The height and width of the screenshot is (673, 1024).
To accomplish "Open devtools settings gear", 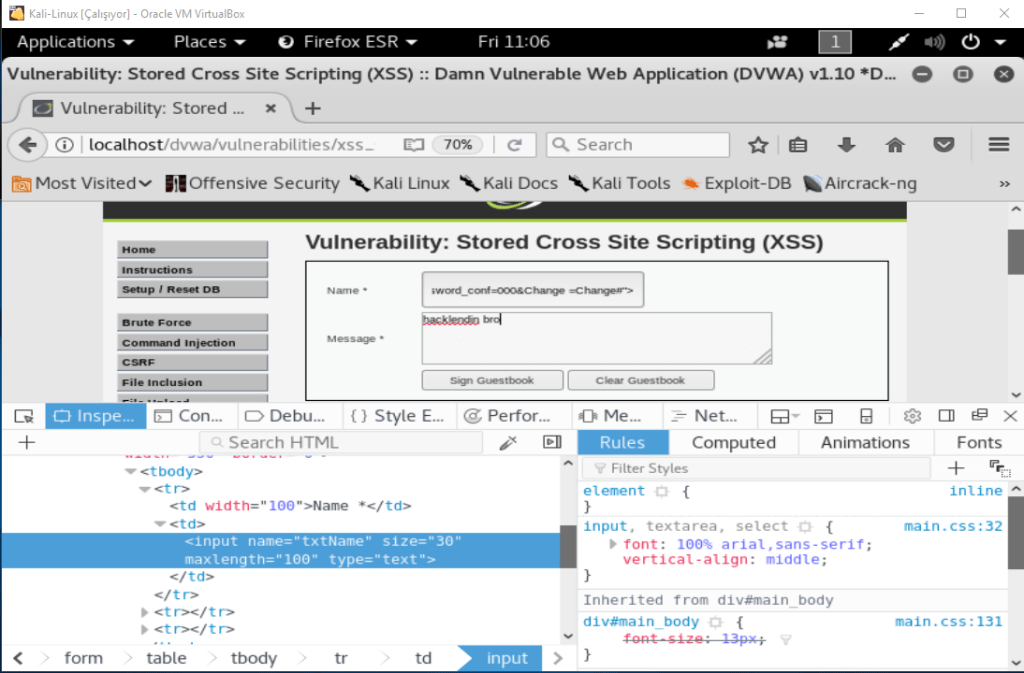I will tap(912, 416).
